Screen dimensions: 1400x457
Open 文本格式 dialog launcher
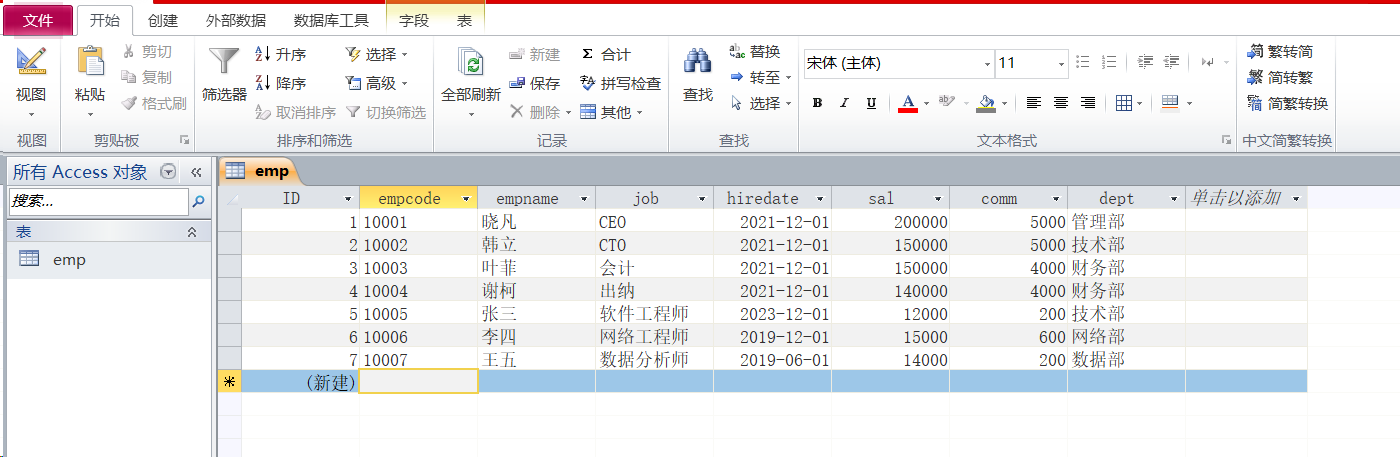click(x=1226, y=141)
